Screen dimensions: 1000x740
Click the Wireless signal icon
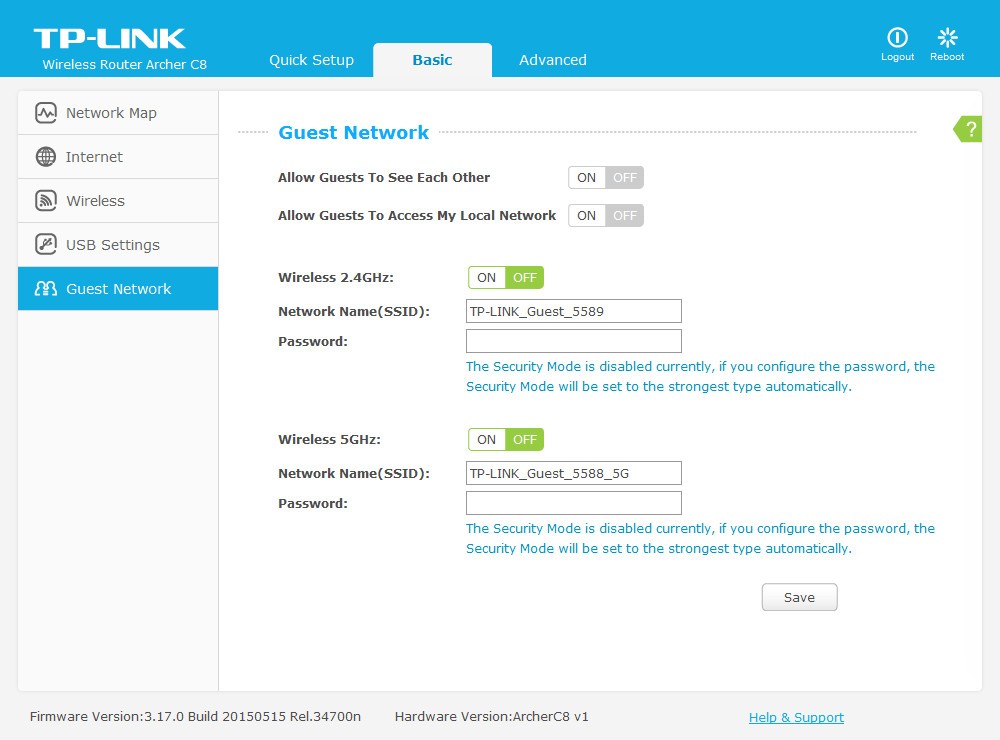click(x=45, y=201)
